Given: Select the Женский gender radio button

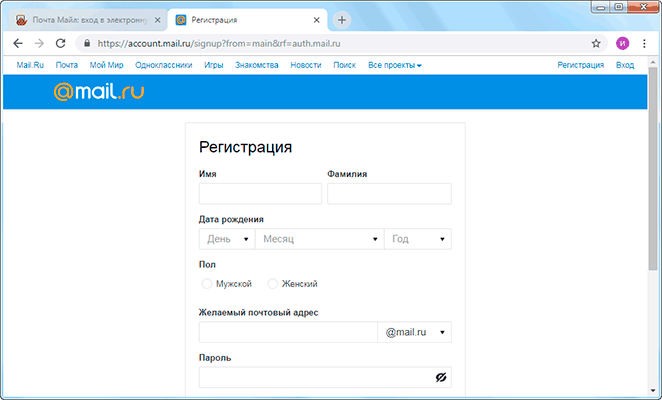Looking at the screenshot, I should coord(273,284).
